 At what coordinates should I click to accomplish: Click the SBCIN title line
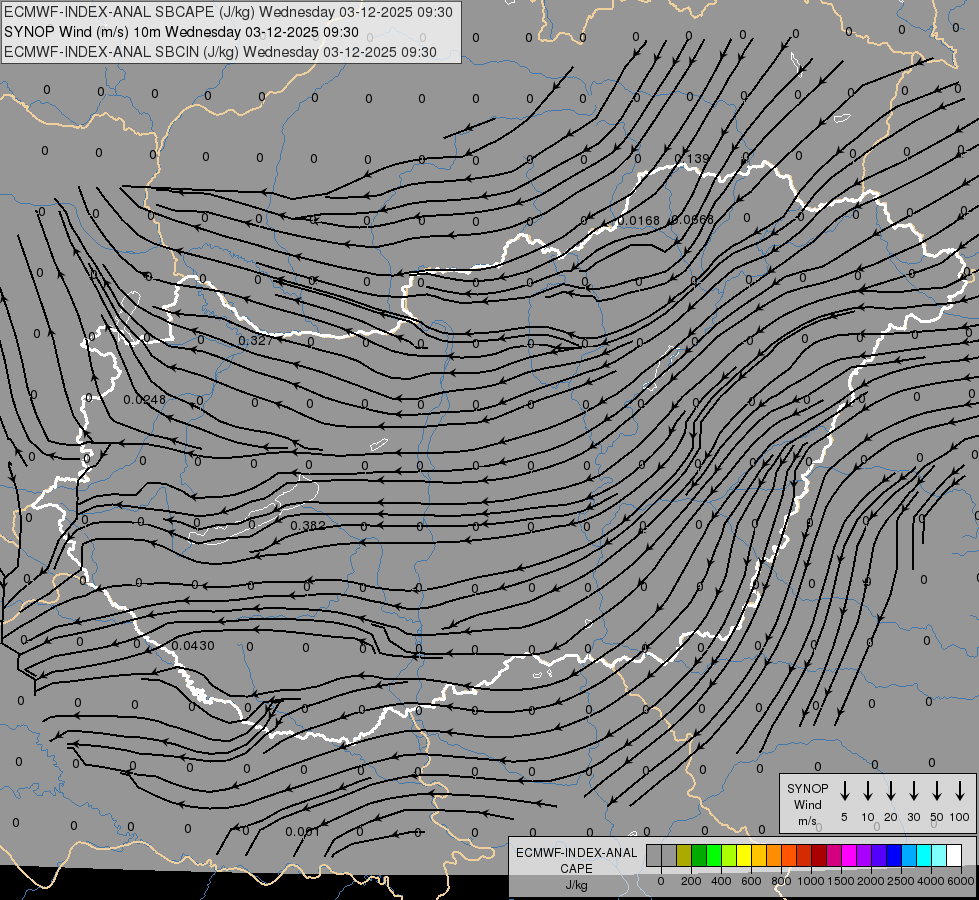coord(220,52)
